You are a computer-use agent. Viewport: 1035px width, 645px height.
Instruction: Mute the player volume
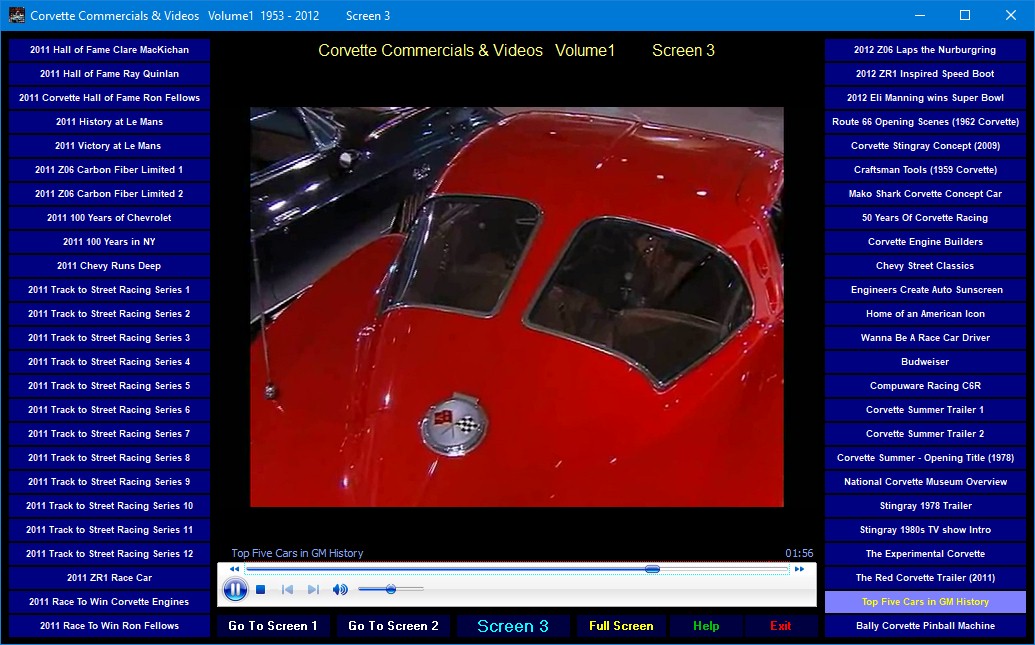pos(340,590)
